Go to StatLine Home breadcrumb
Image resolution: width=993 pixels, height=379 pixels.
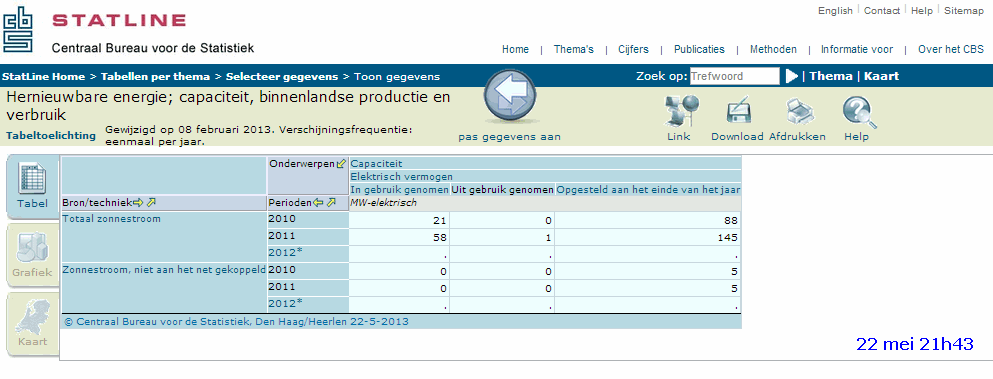pos(43,77)
